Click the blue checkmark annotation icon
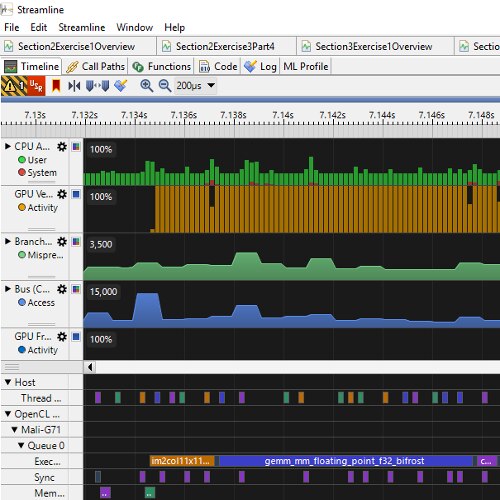Screen dimensions: 500x500 [121, 86]
